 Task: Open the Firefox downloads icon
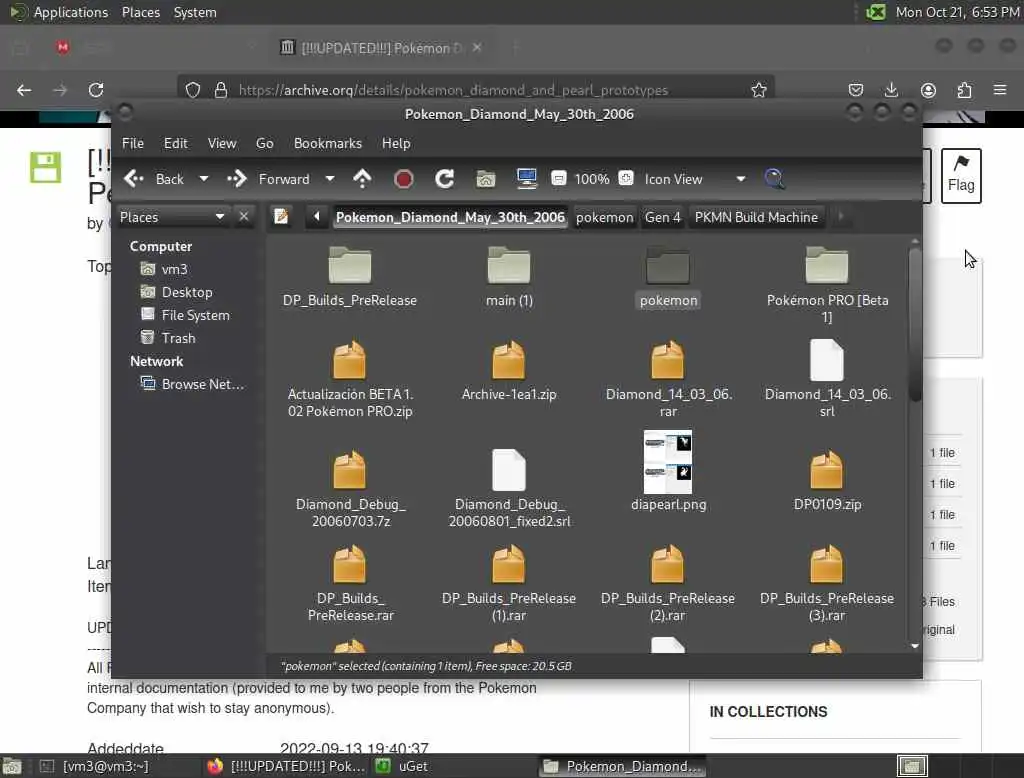point(891,89)
